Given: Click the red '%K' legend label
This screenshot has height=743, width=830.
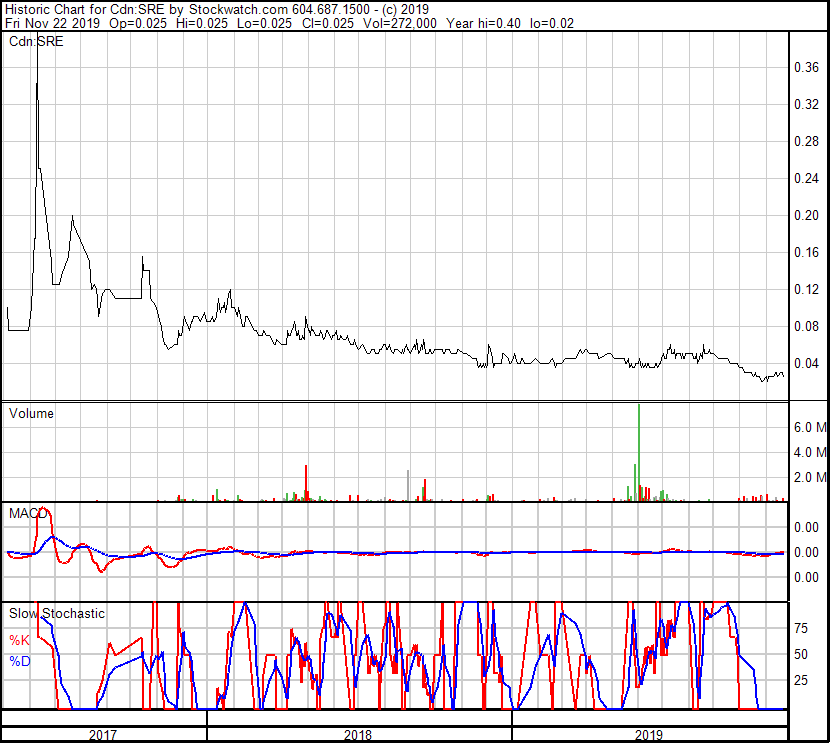Looking at the screenshot, I should [20, 640].
